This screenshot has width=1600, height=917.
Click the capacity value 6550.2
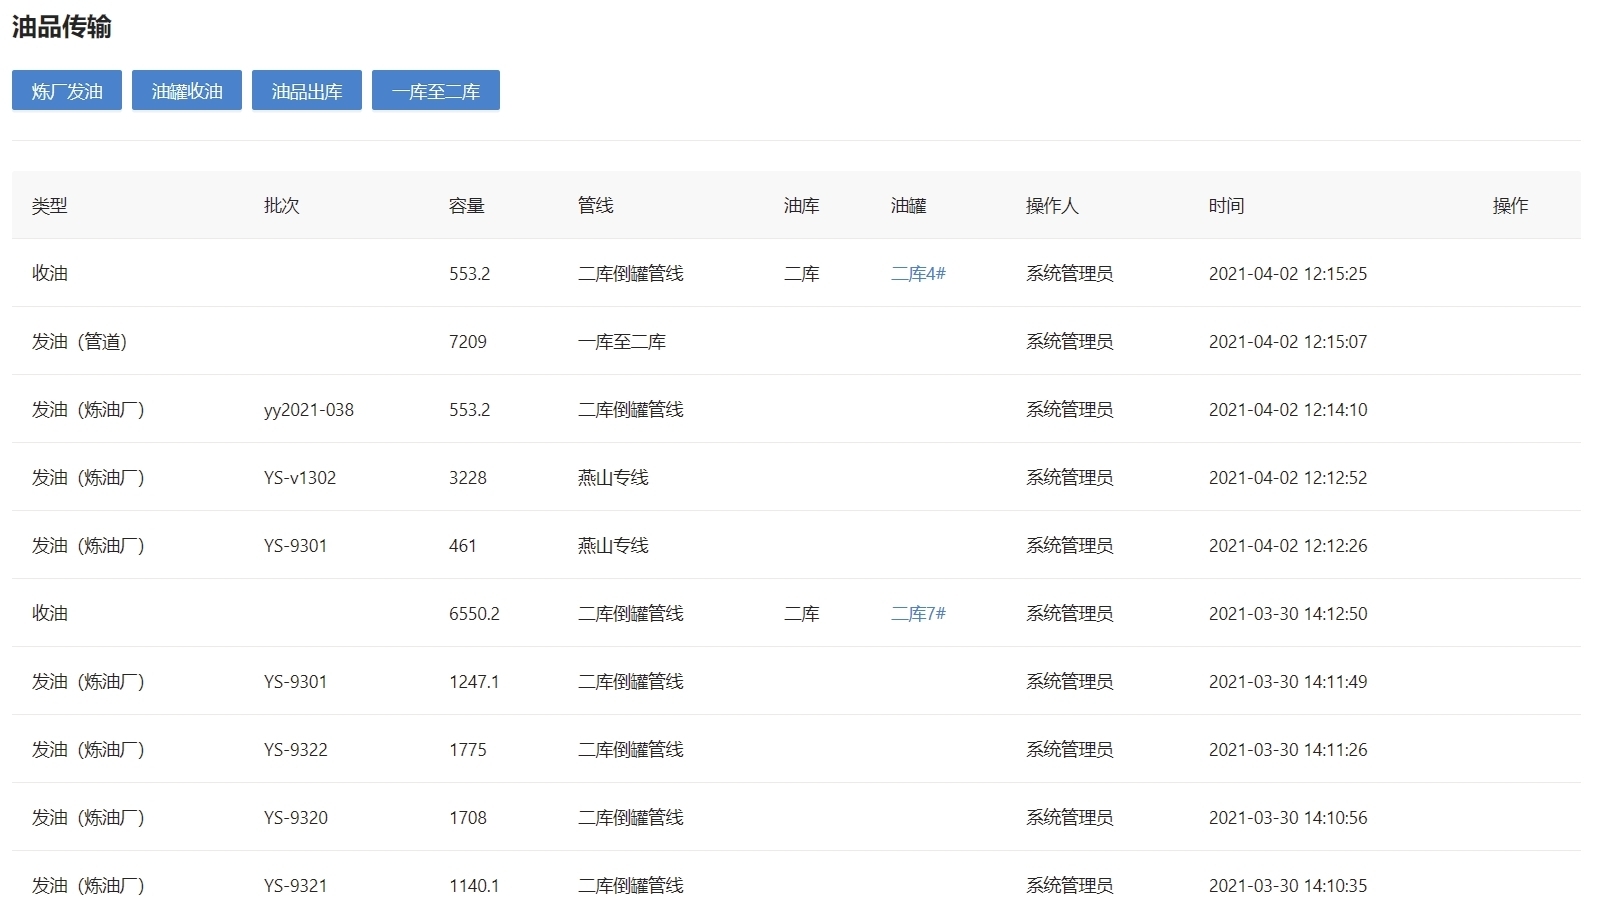tap(474, 614)
